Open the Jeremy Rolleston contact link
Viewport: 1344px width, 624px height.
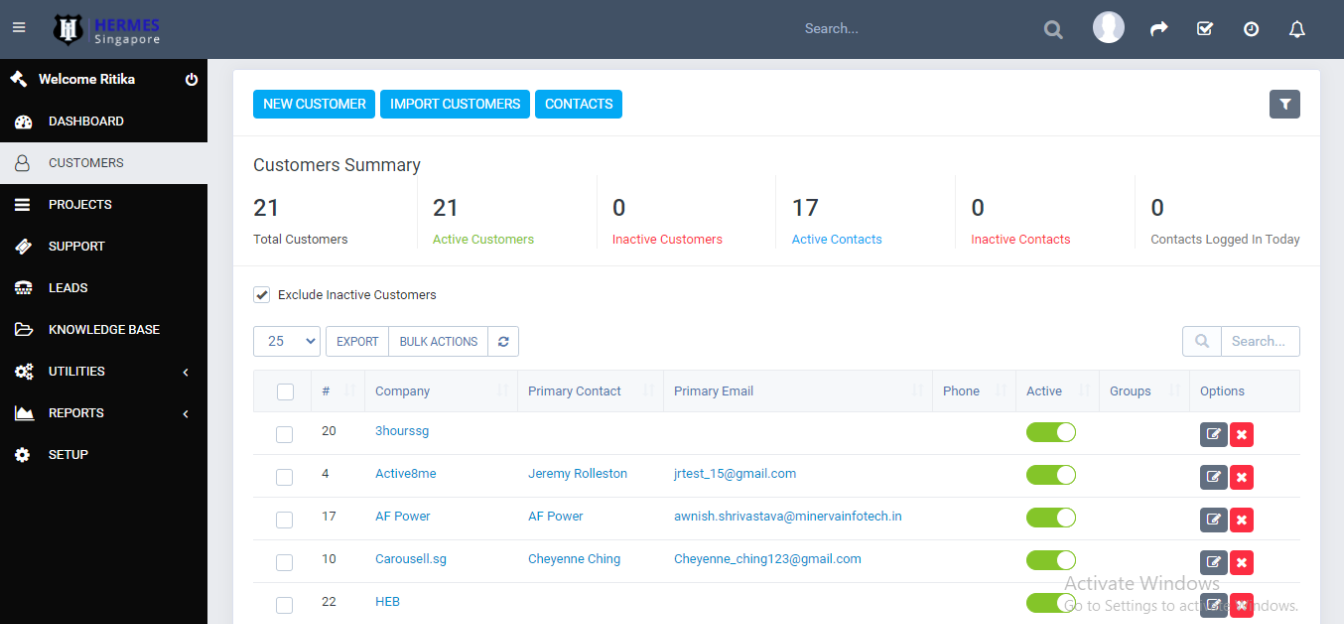click(x=577, y=474)
